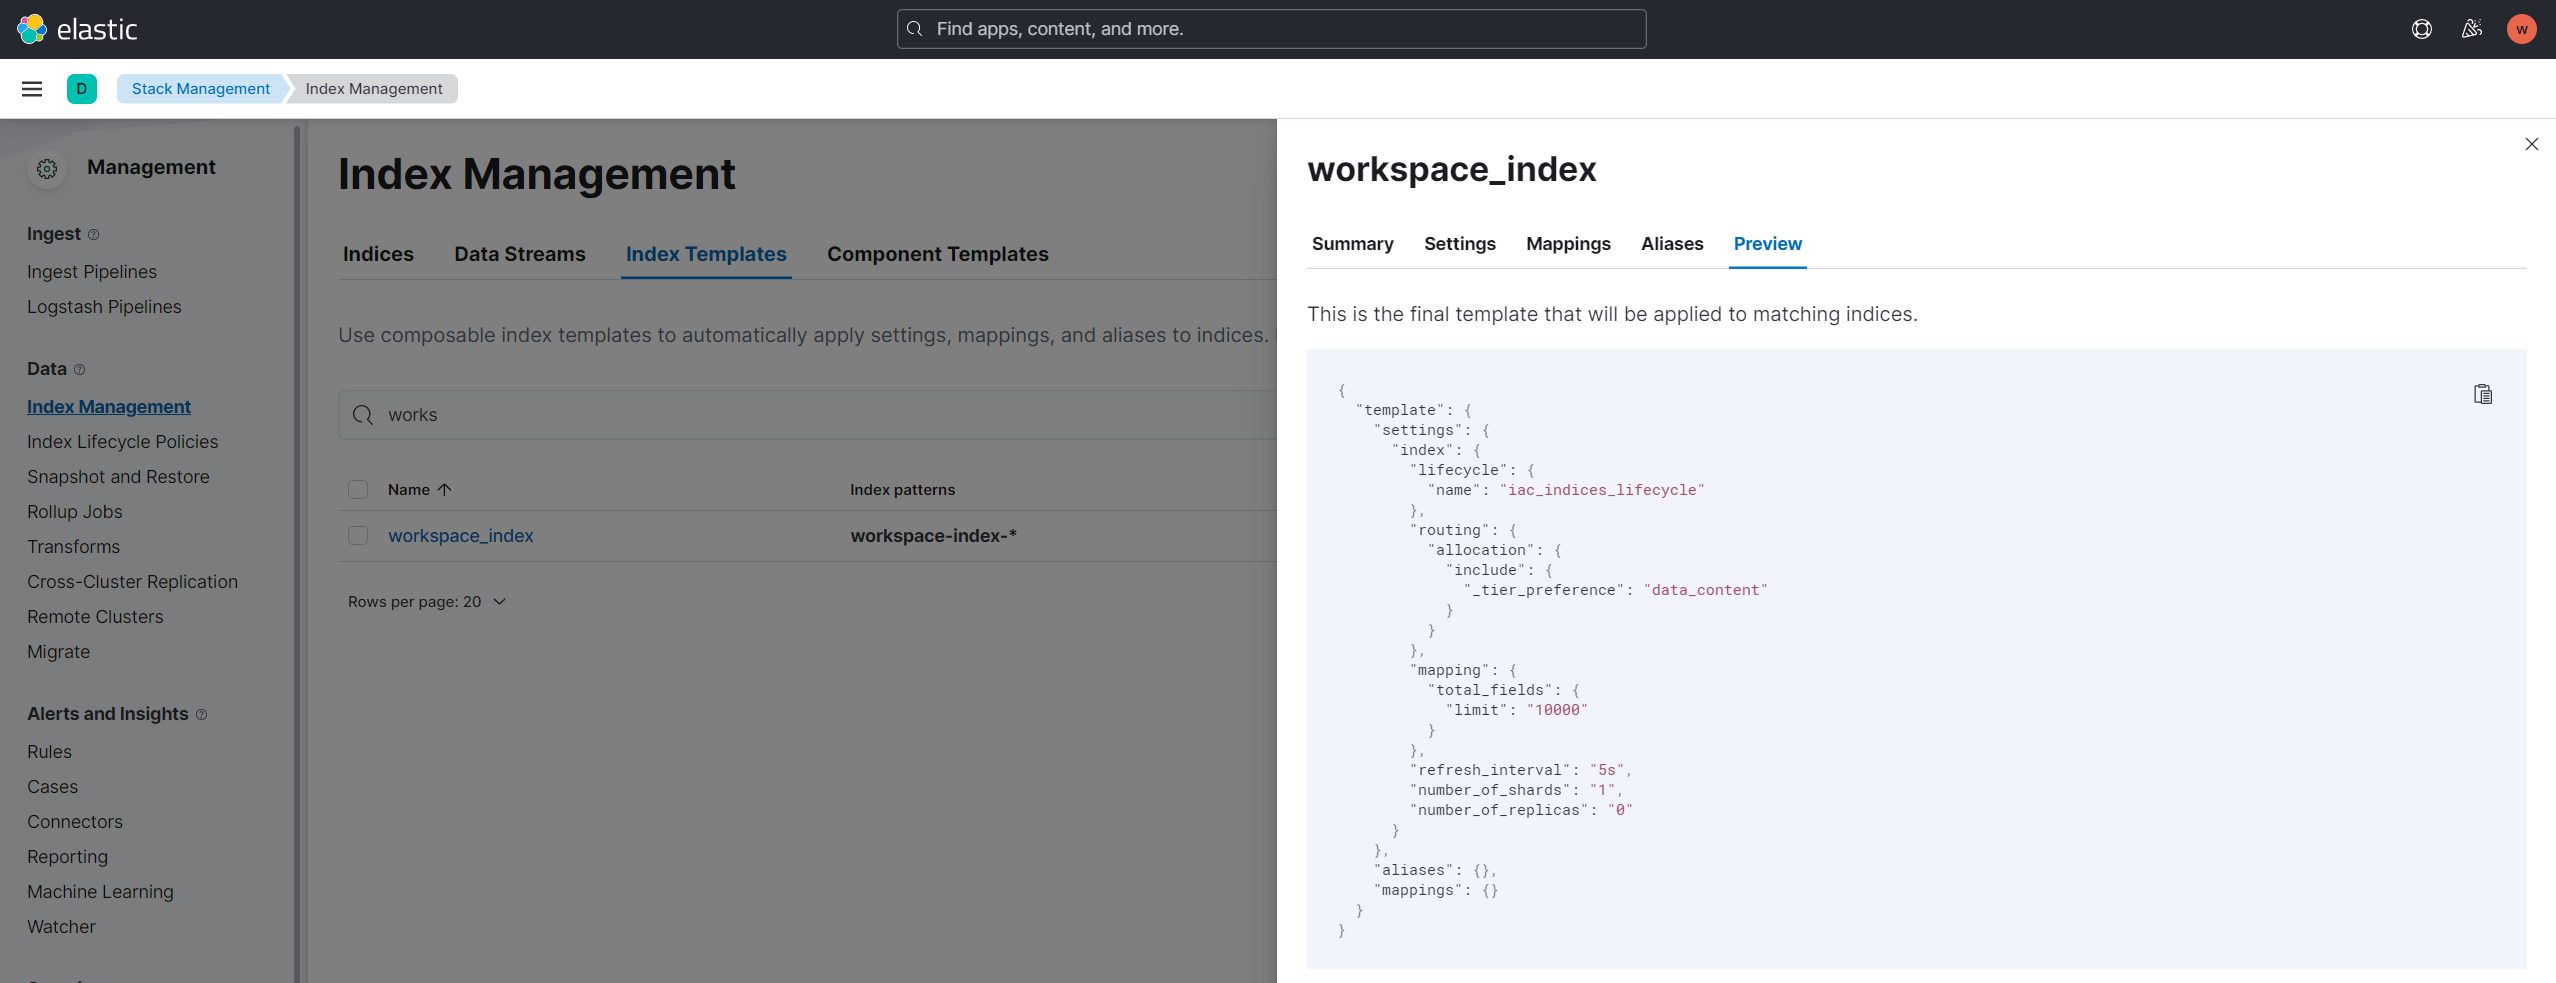This screenshot has width=2556, height=983.
Task: Open Connectors page
Action: coord(75,822)
